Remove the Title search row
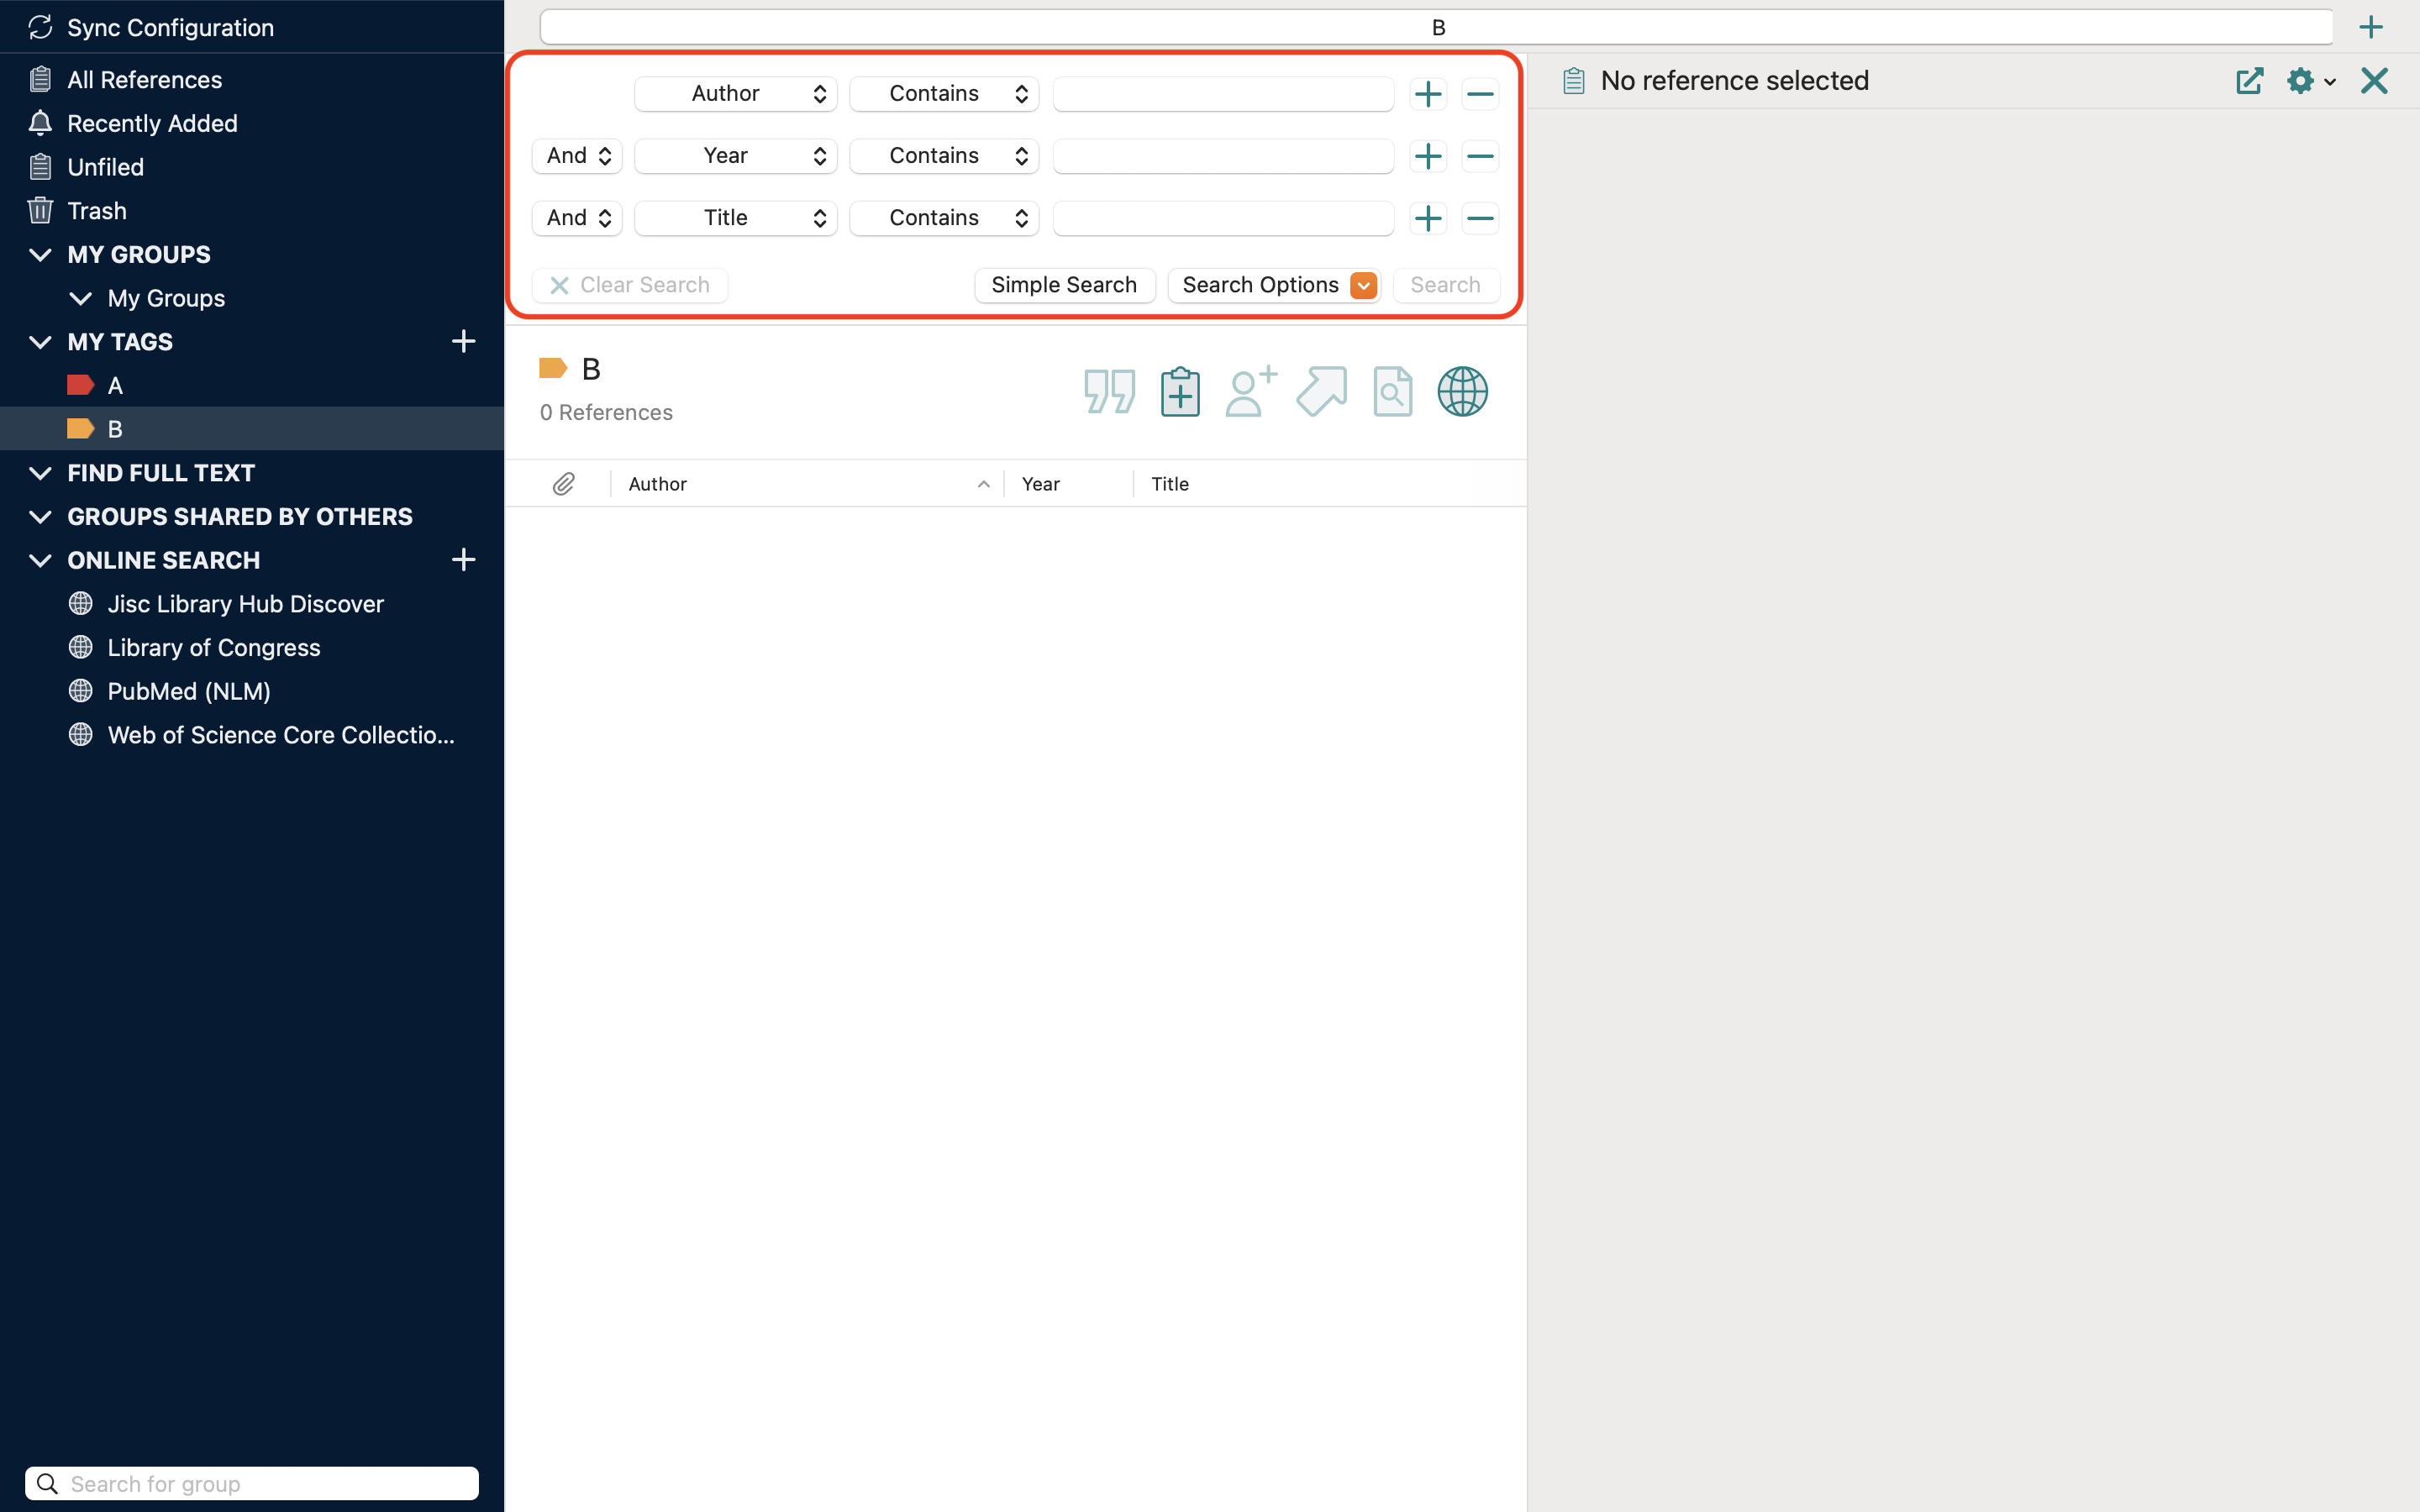2420x1512 pixels. tap(1479, 218)
